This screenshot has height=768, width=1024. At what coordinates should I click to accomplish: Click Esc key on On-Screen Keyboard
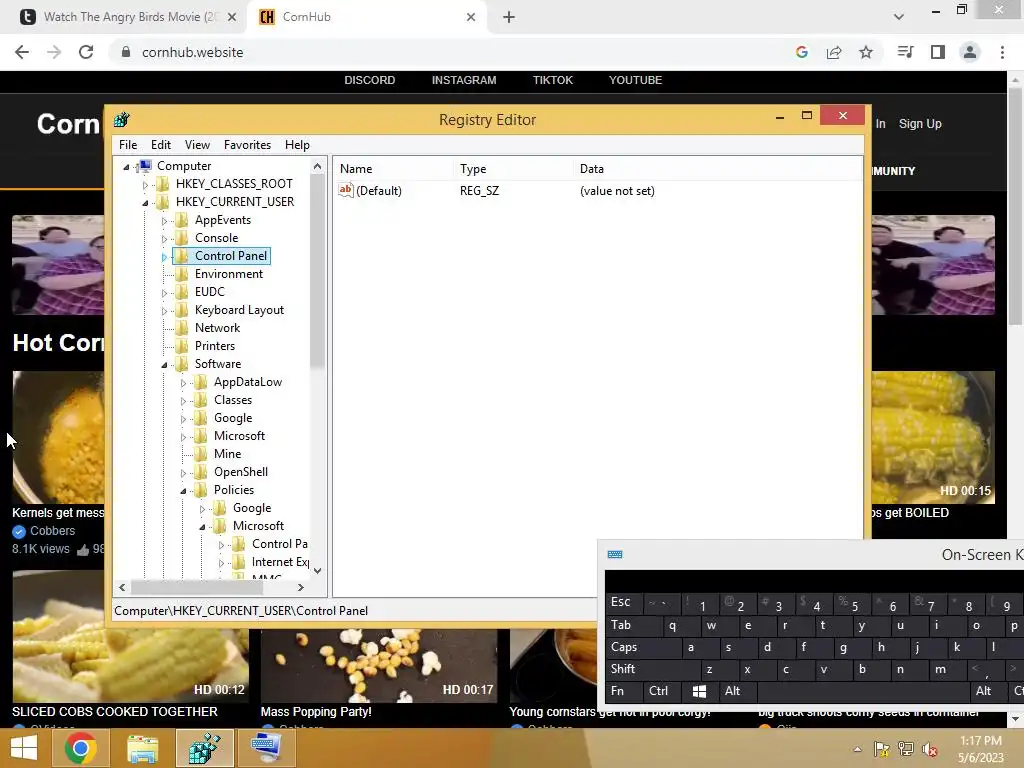click(x=621, y=602)
